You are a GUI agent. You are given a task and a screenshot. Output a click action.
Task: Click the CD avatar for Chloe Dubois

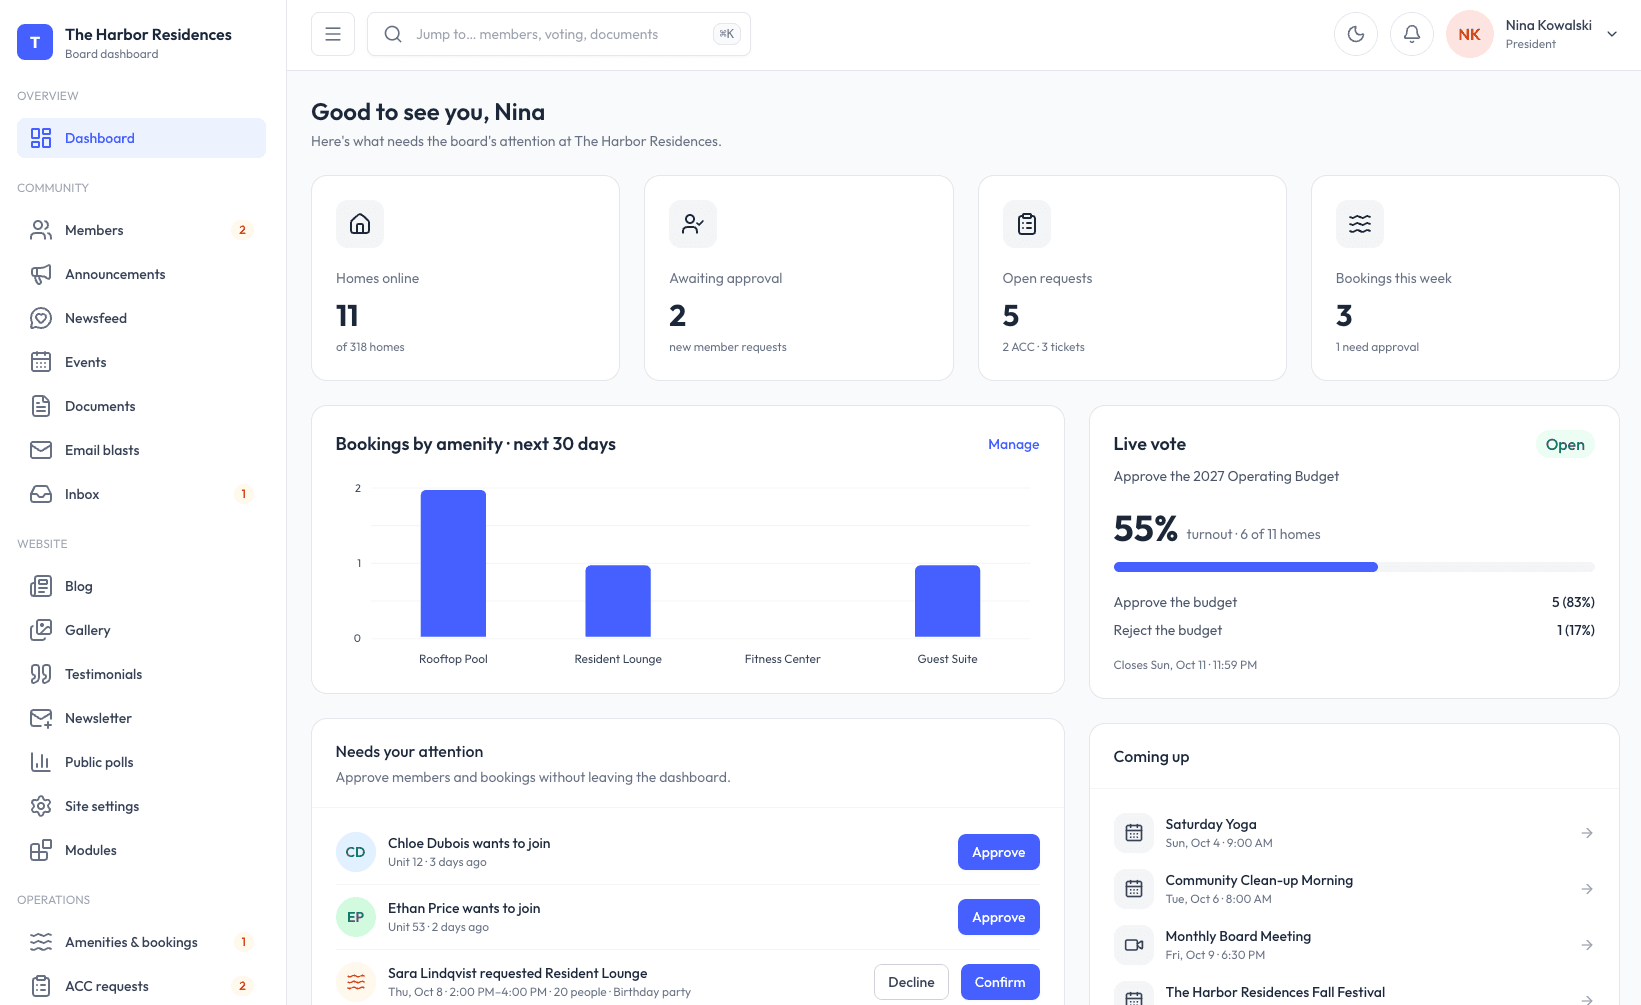pyautogui.click(x=356, y=852)
